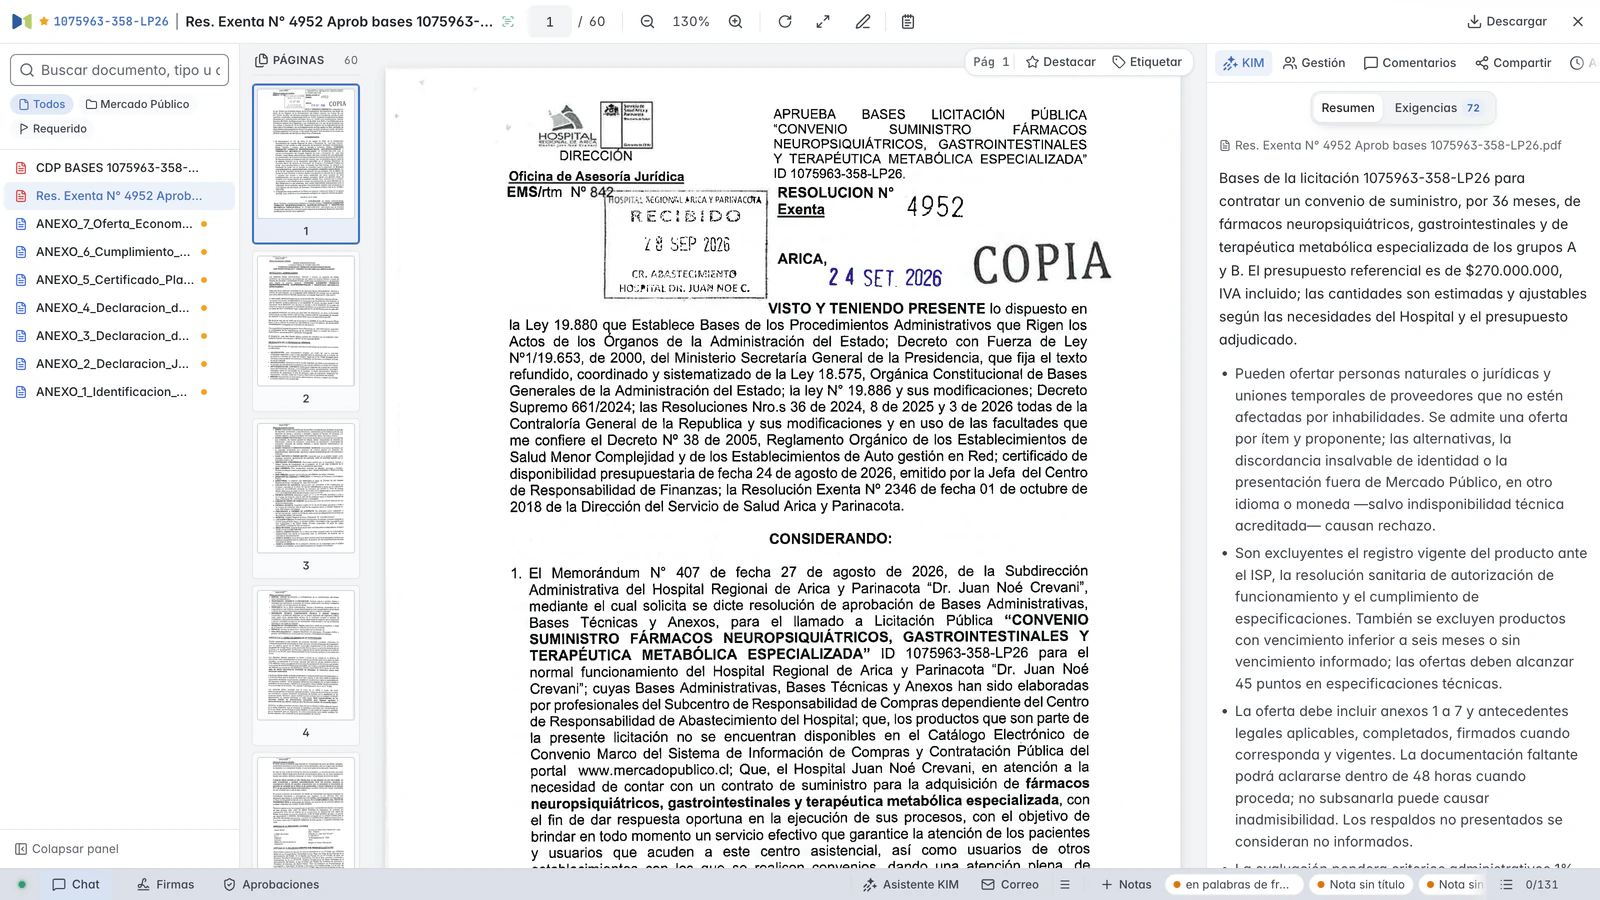Collapse the left panel with Colapsar panel

point(67,849)
